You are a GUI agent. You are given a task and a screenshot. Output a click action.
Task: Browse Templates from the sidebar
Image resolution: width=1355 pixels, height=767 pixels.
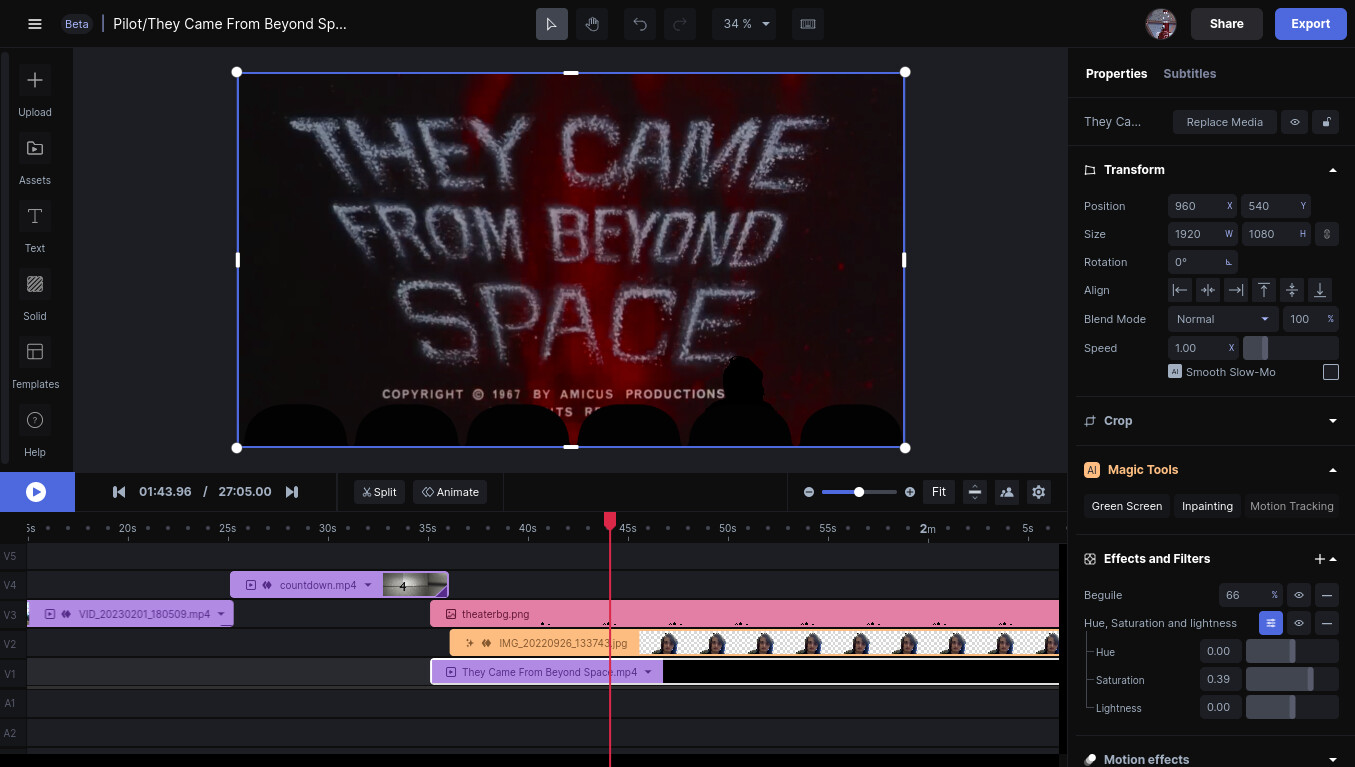pos(35,364)
